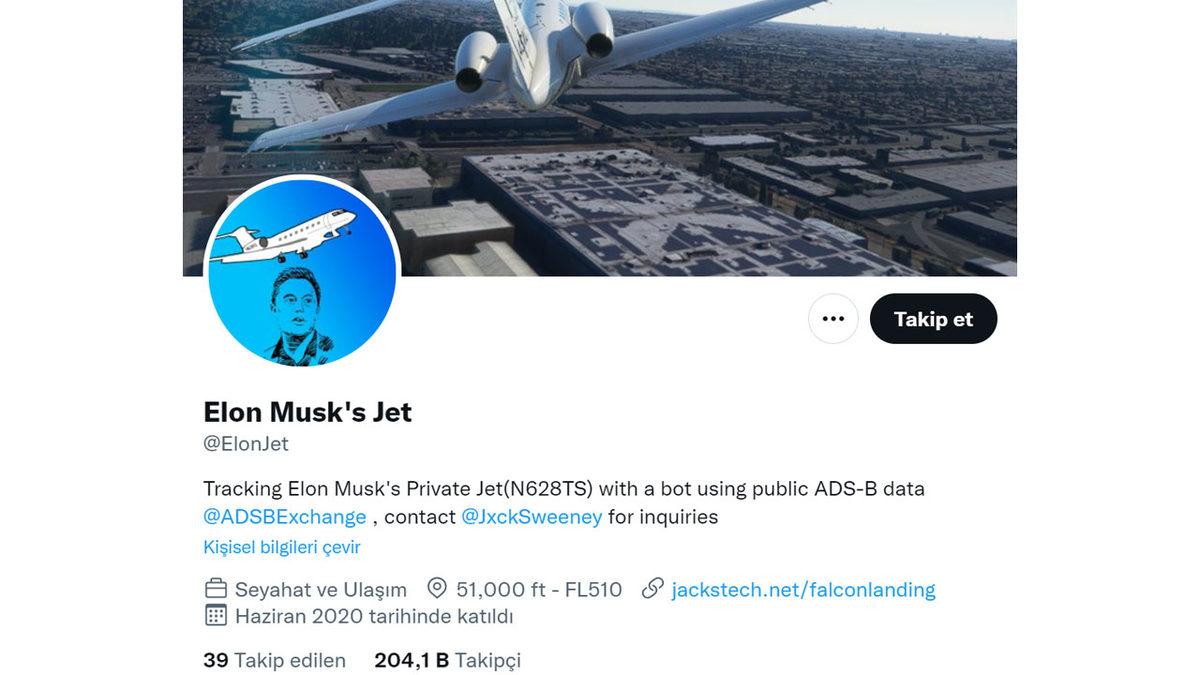Select the location pin icon

(437, 589)
